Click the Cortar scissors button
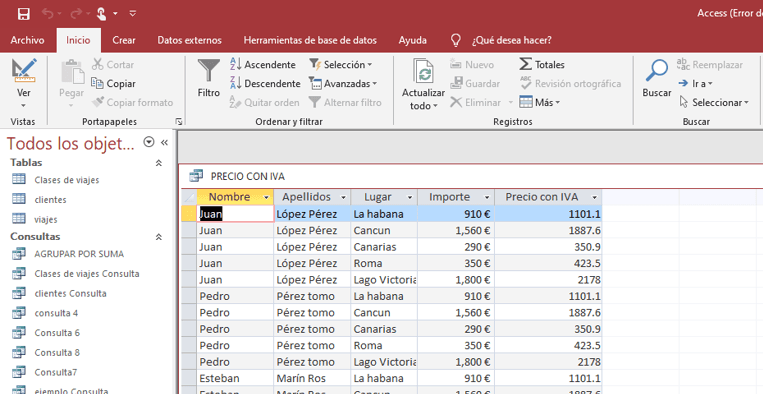 click(113, 64)
